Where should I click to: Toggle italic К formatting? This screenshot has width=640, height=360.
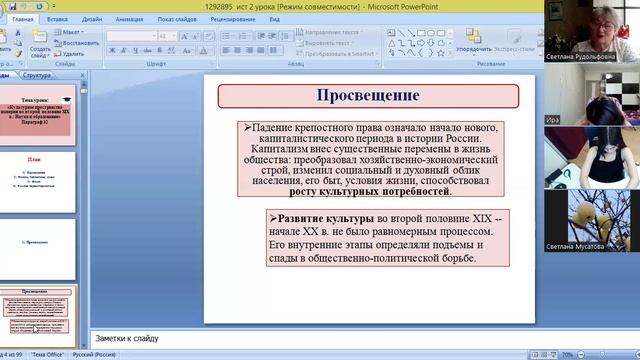[124, 51]
